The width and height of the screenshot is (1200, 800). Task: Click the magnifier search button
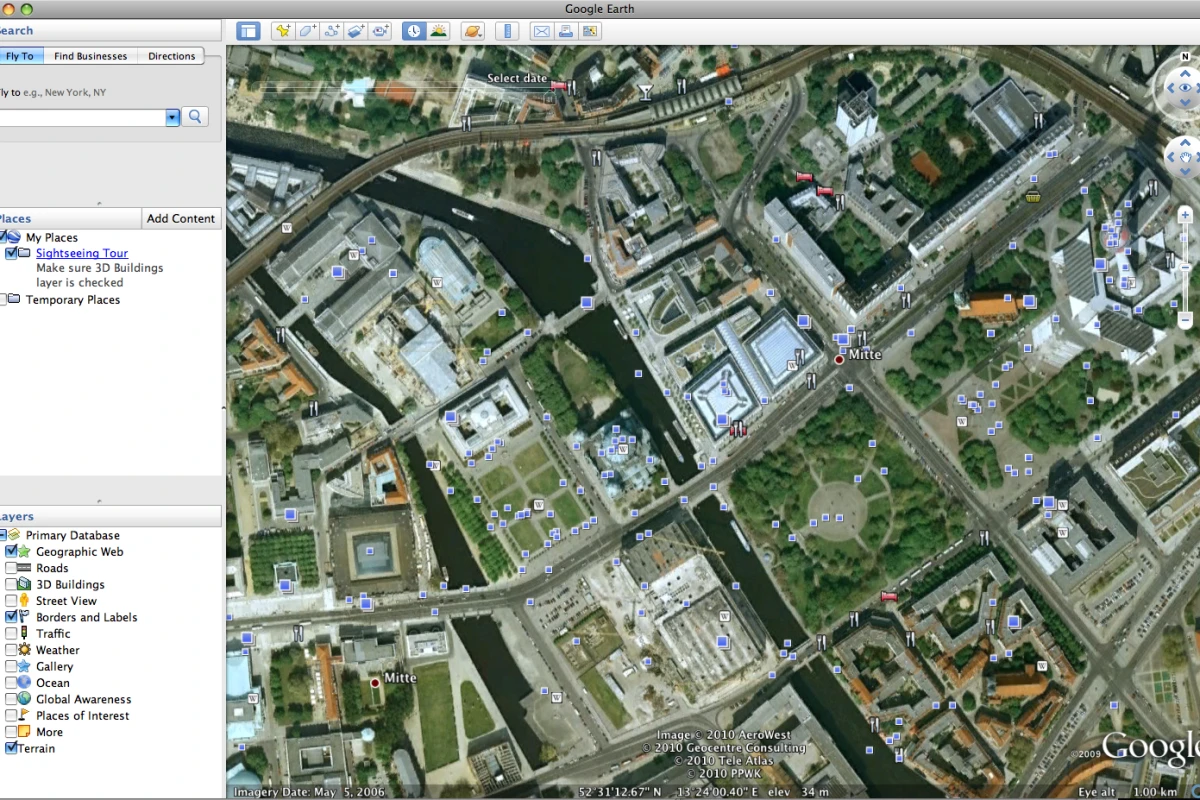195,117
